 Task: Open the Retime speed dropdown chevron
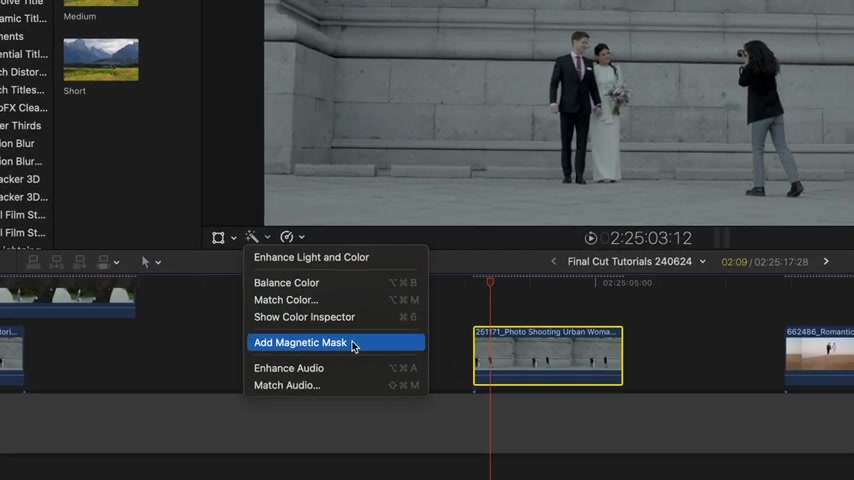[x=302, y=238]
